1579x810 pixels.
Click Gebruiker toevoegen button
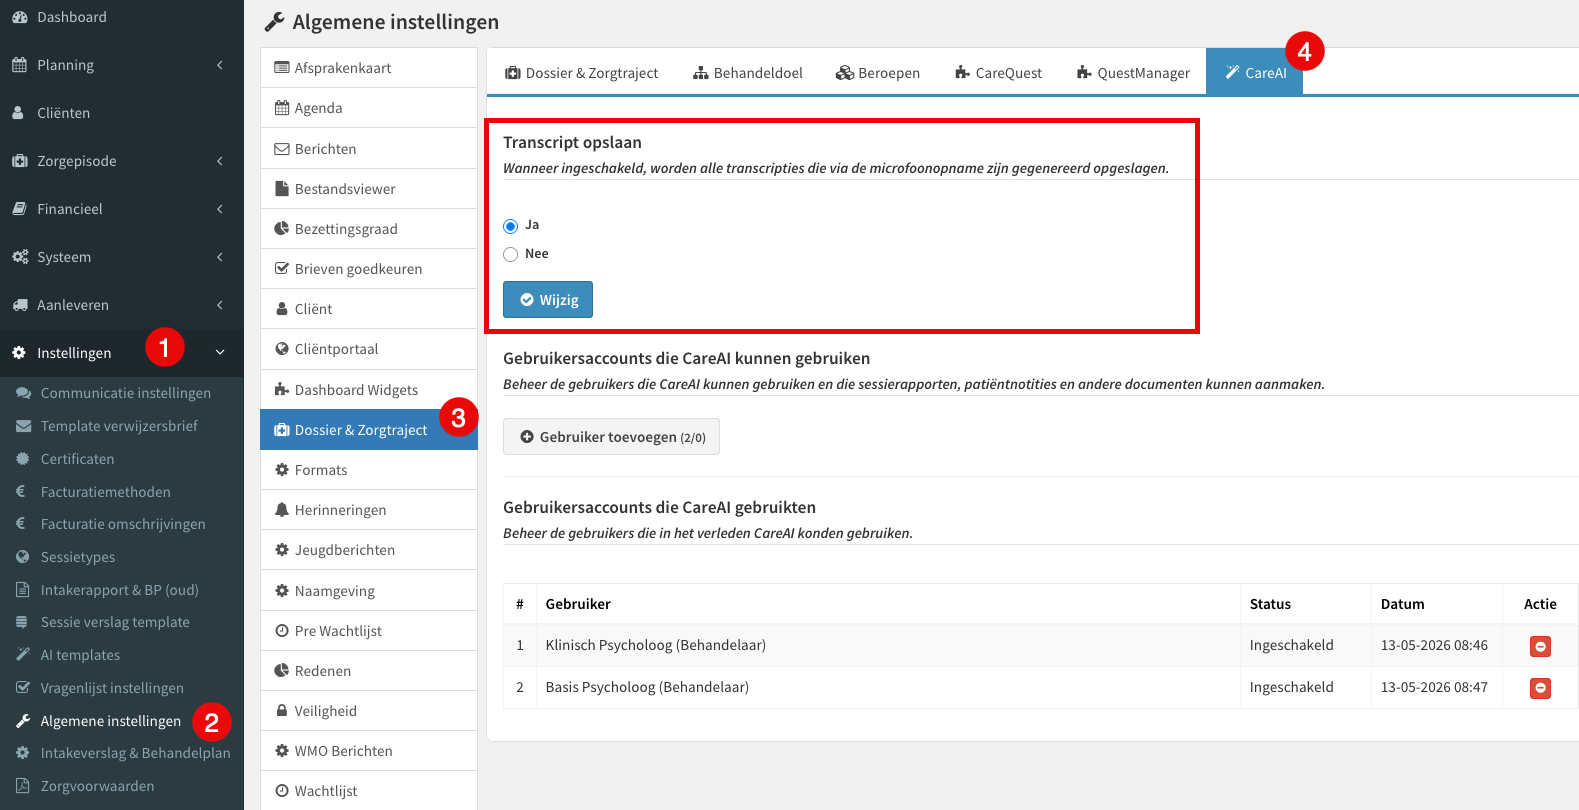[611, 437]
